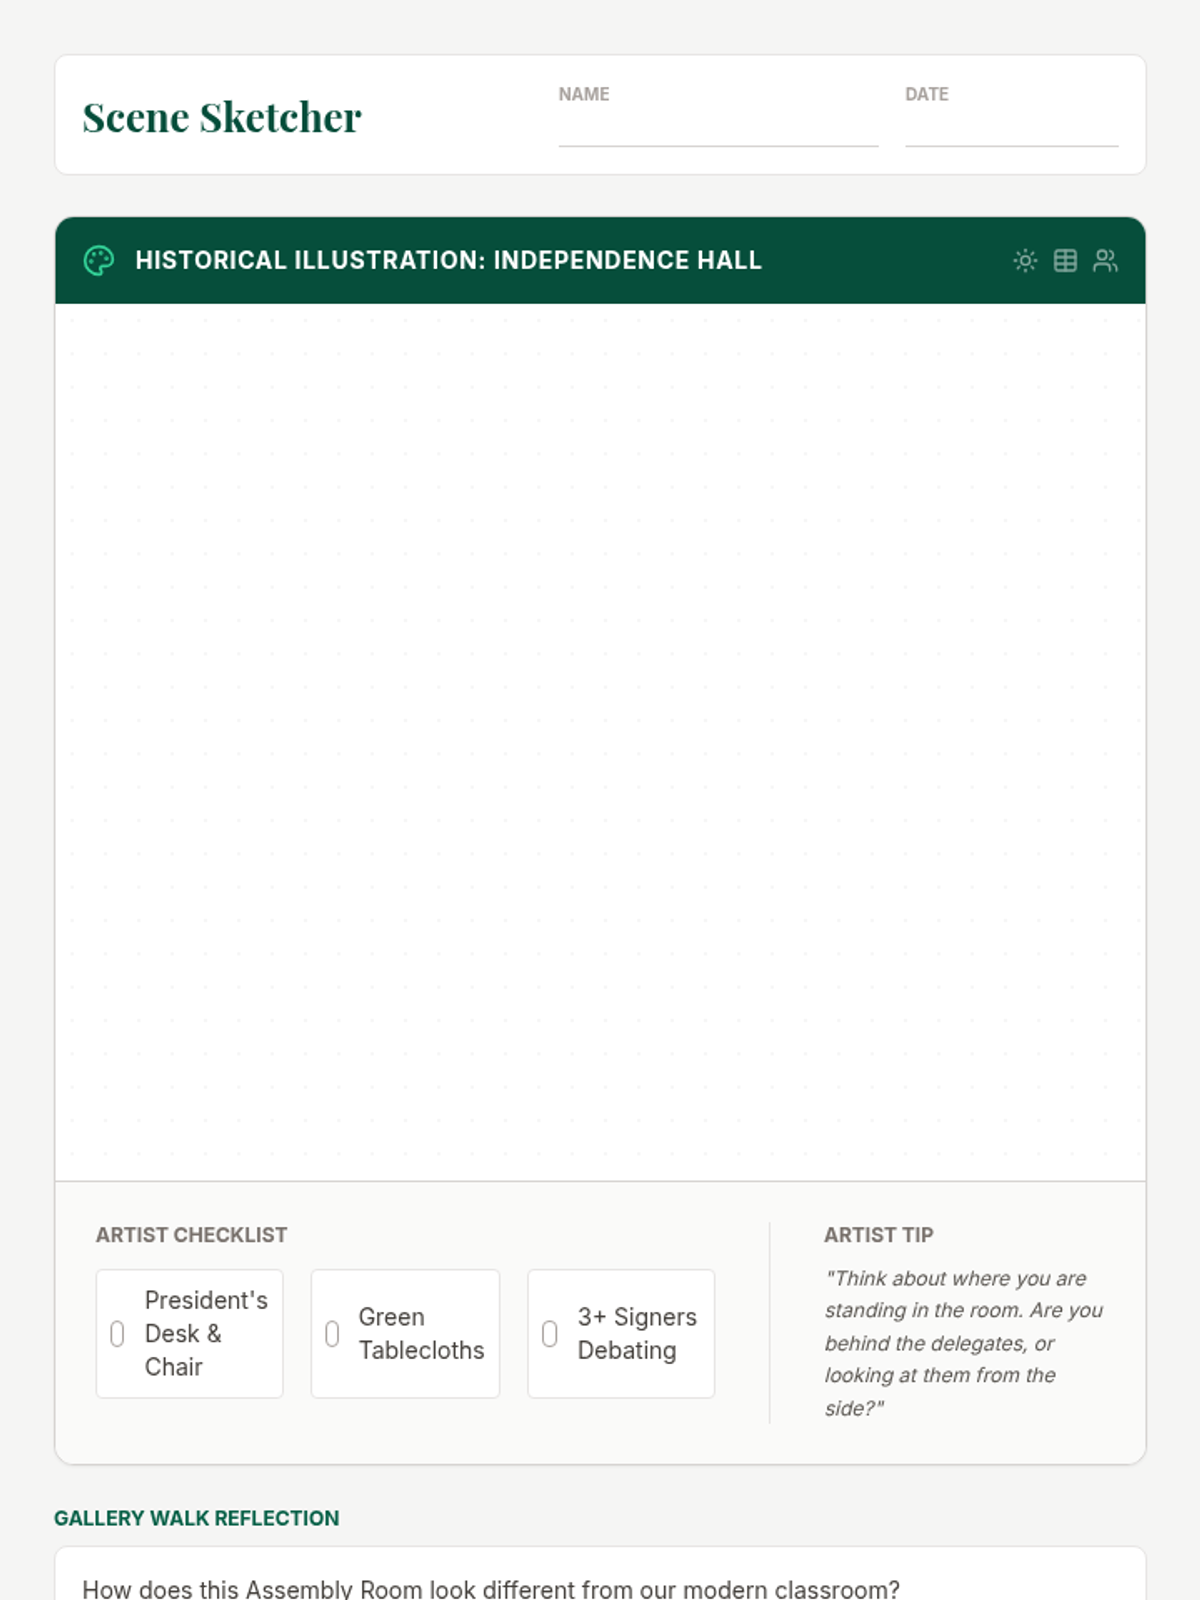Click the Green Tablecloths label text
This screenshot has width=1200, height=1600.
click(x=421, y=1334)
